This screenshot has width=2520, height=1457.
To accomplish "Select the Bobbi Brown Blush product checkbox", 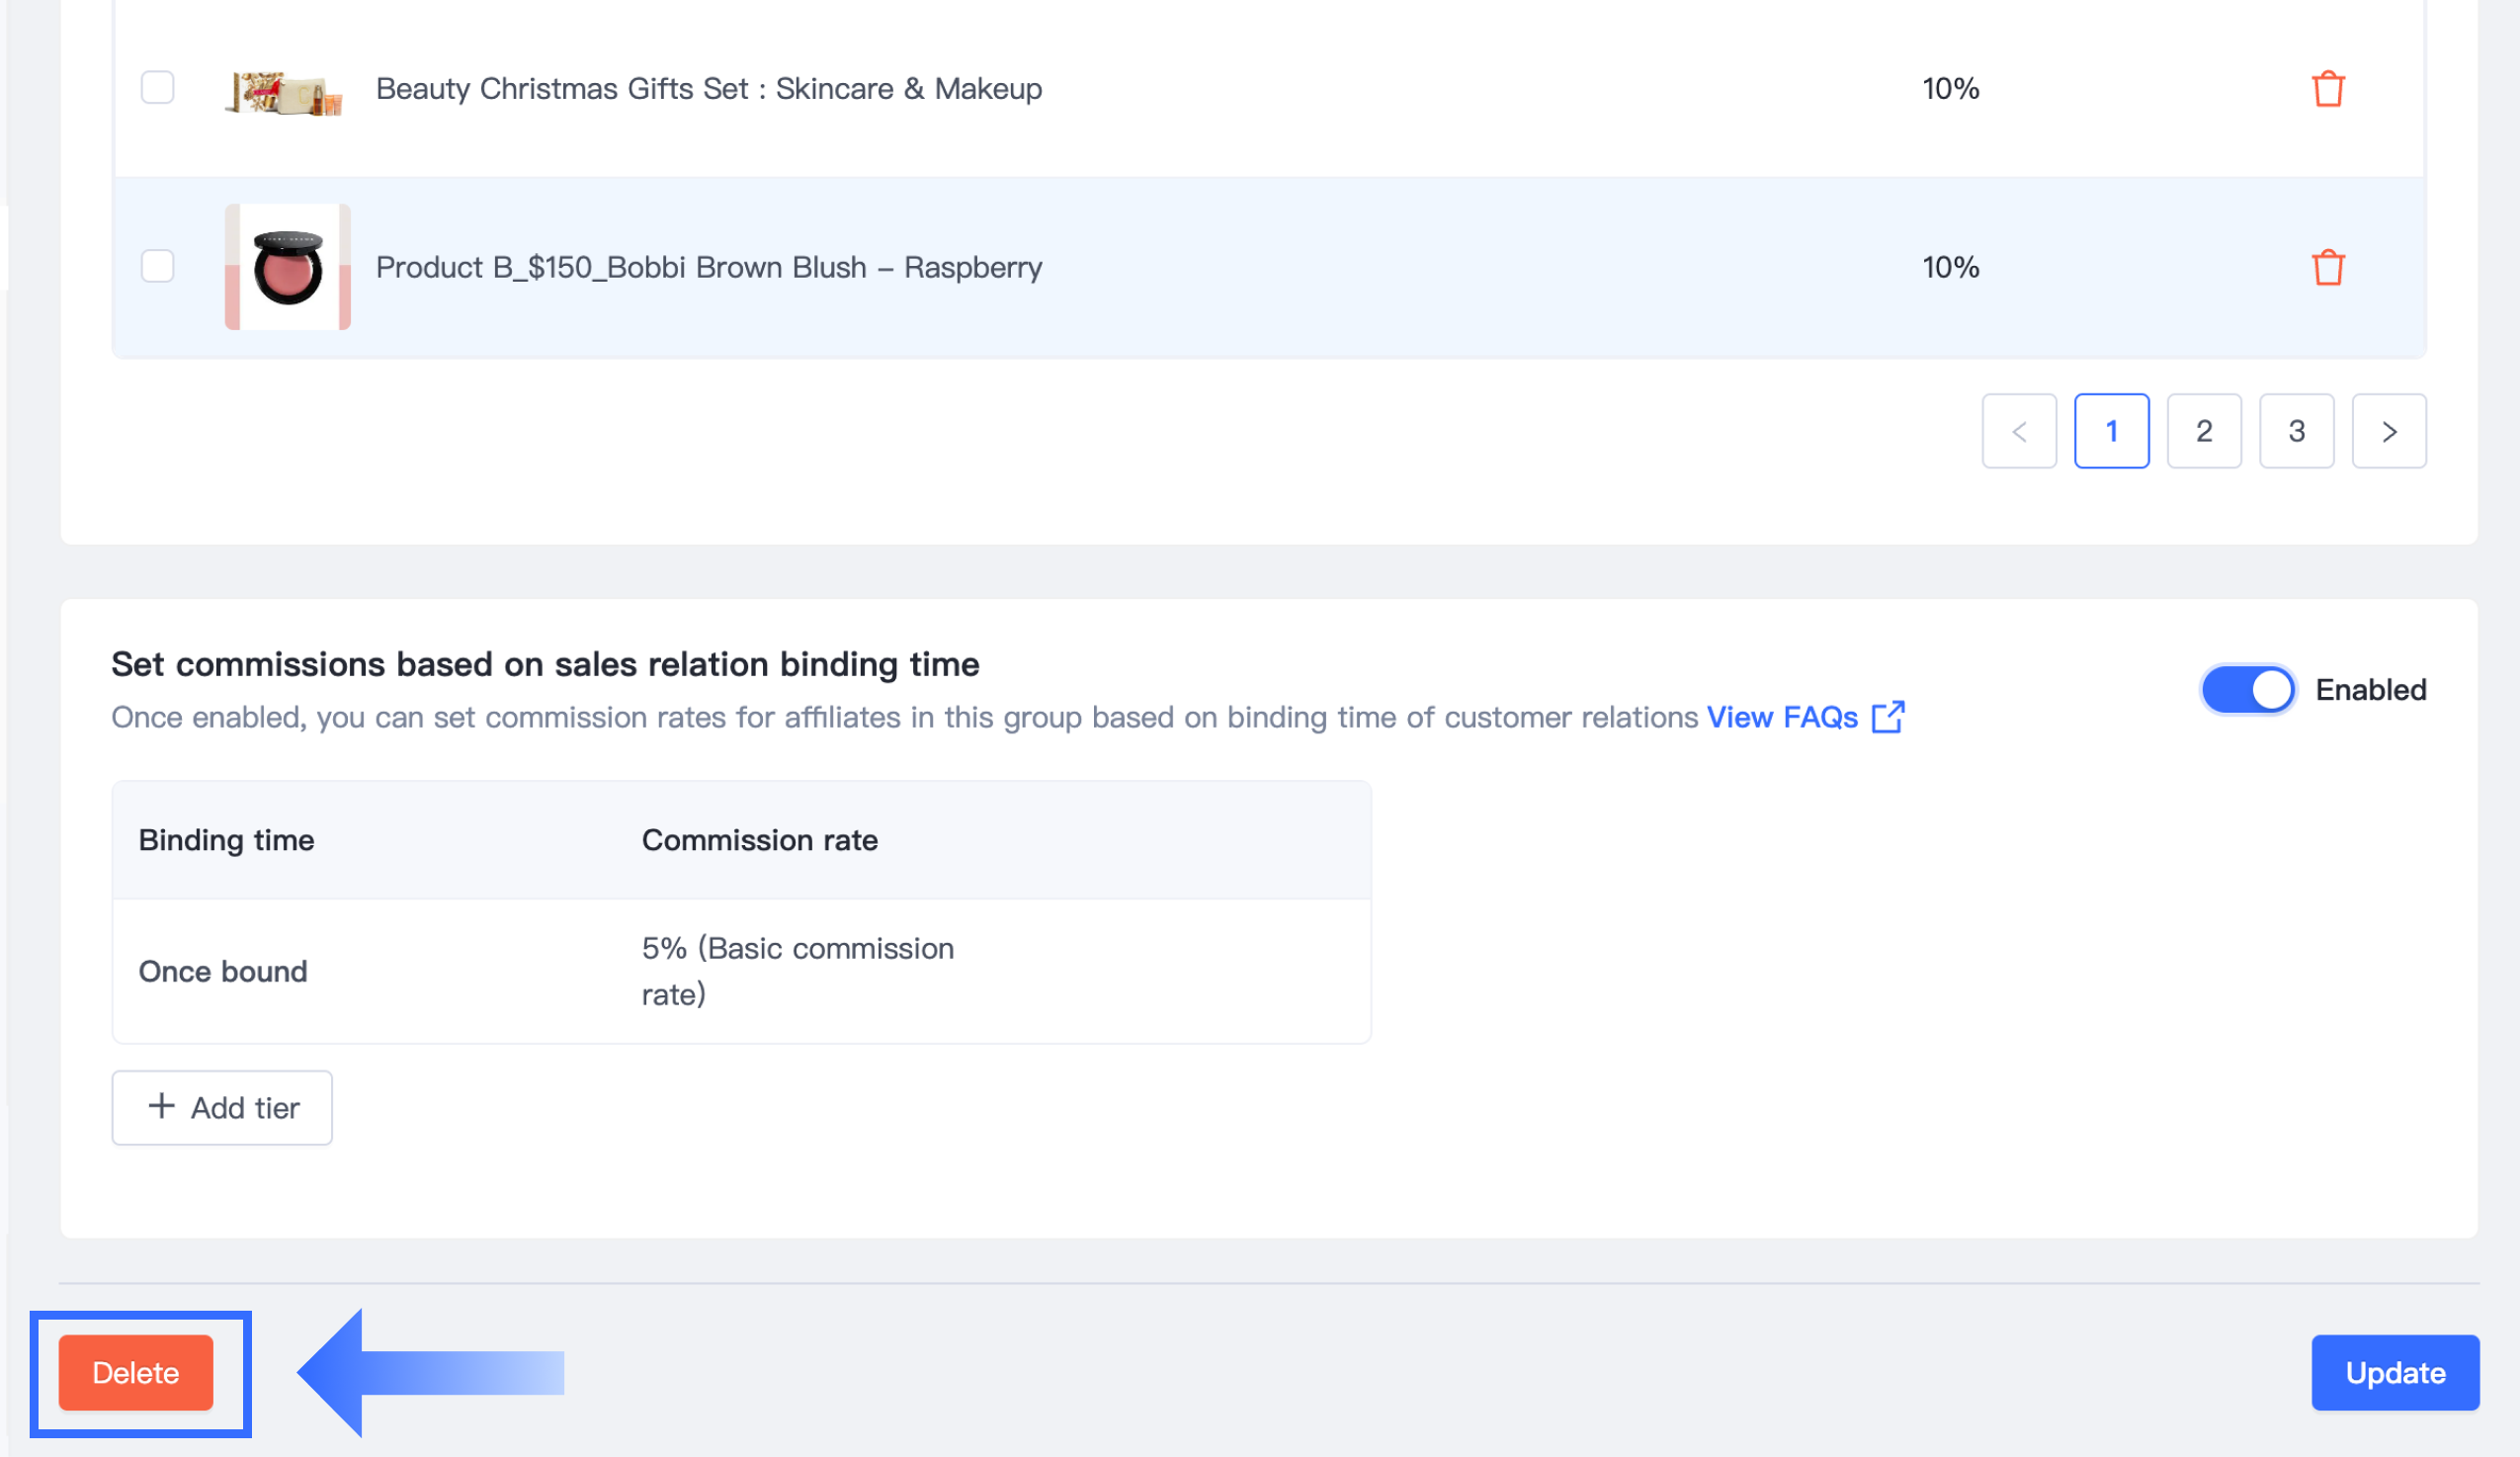I will click(x=157, y=266).
